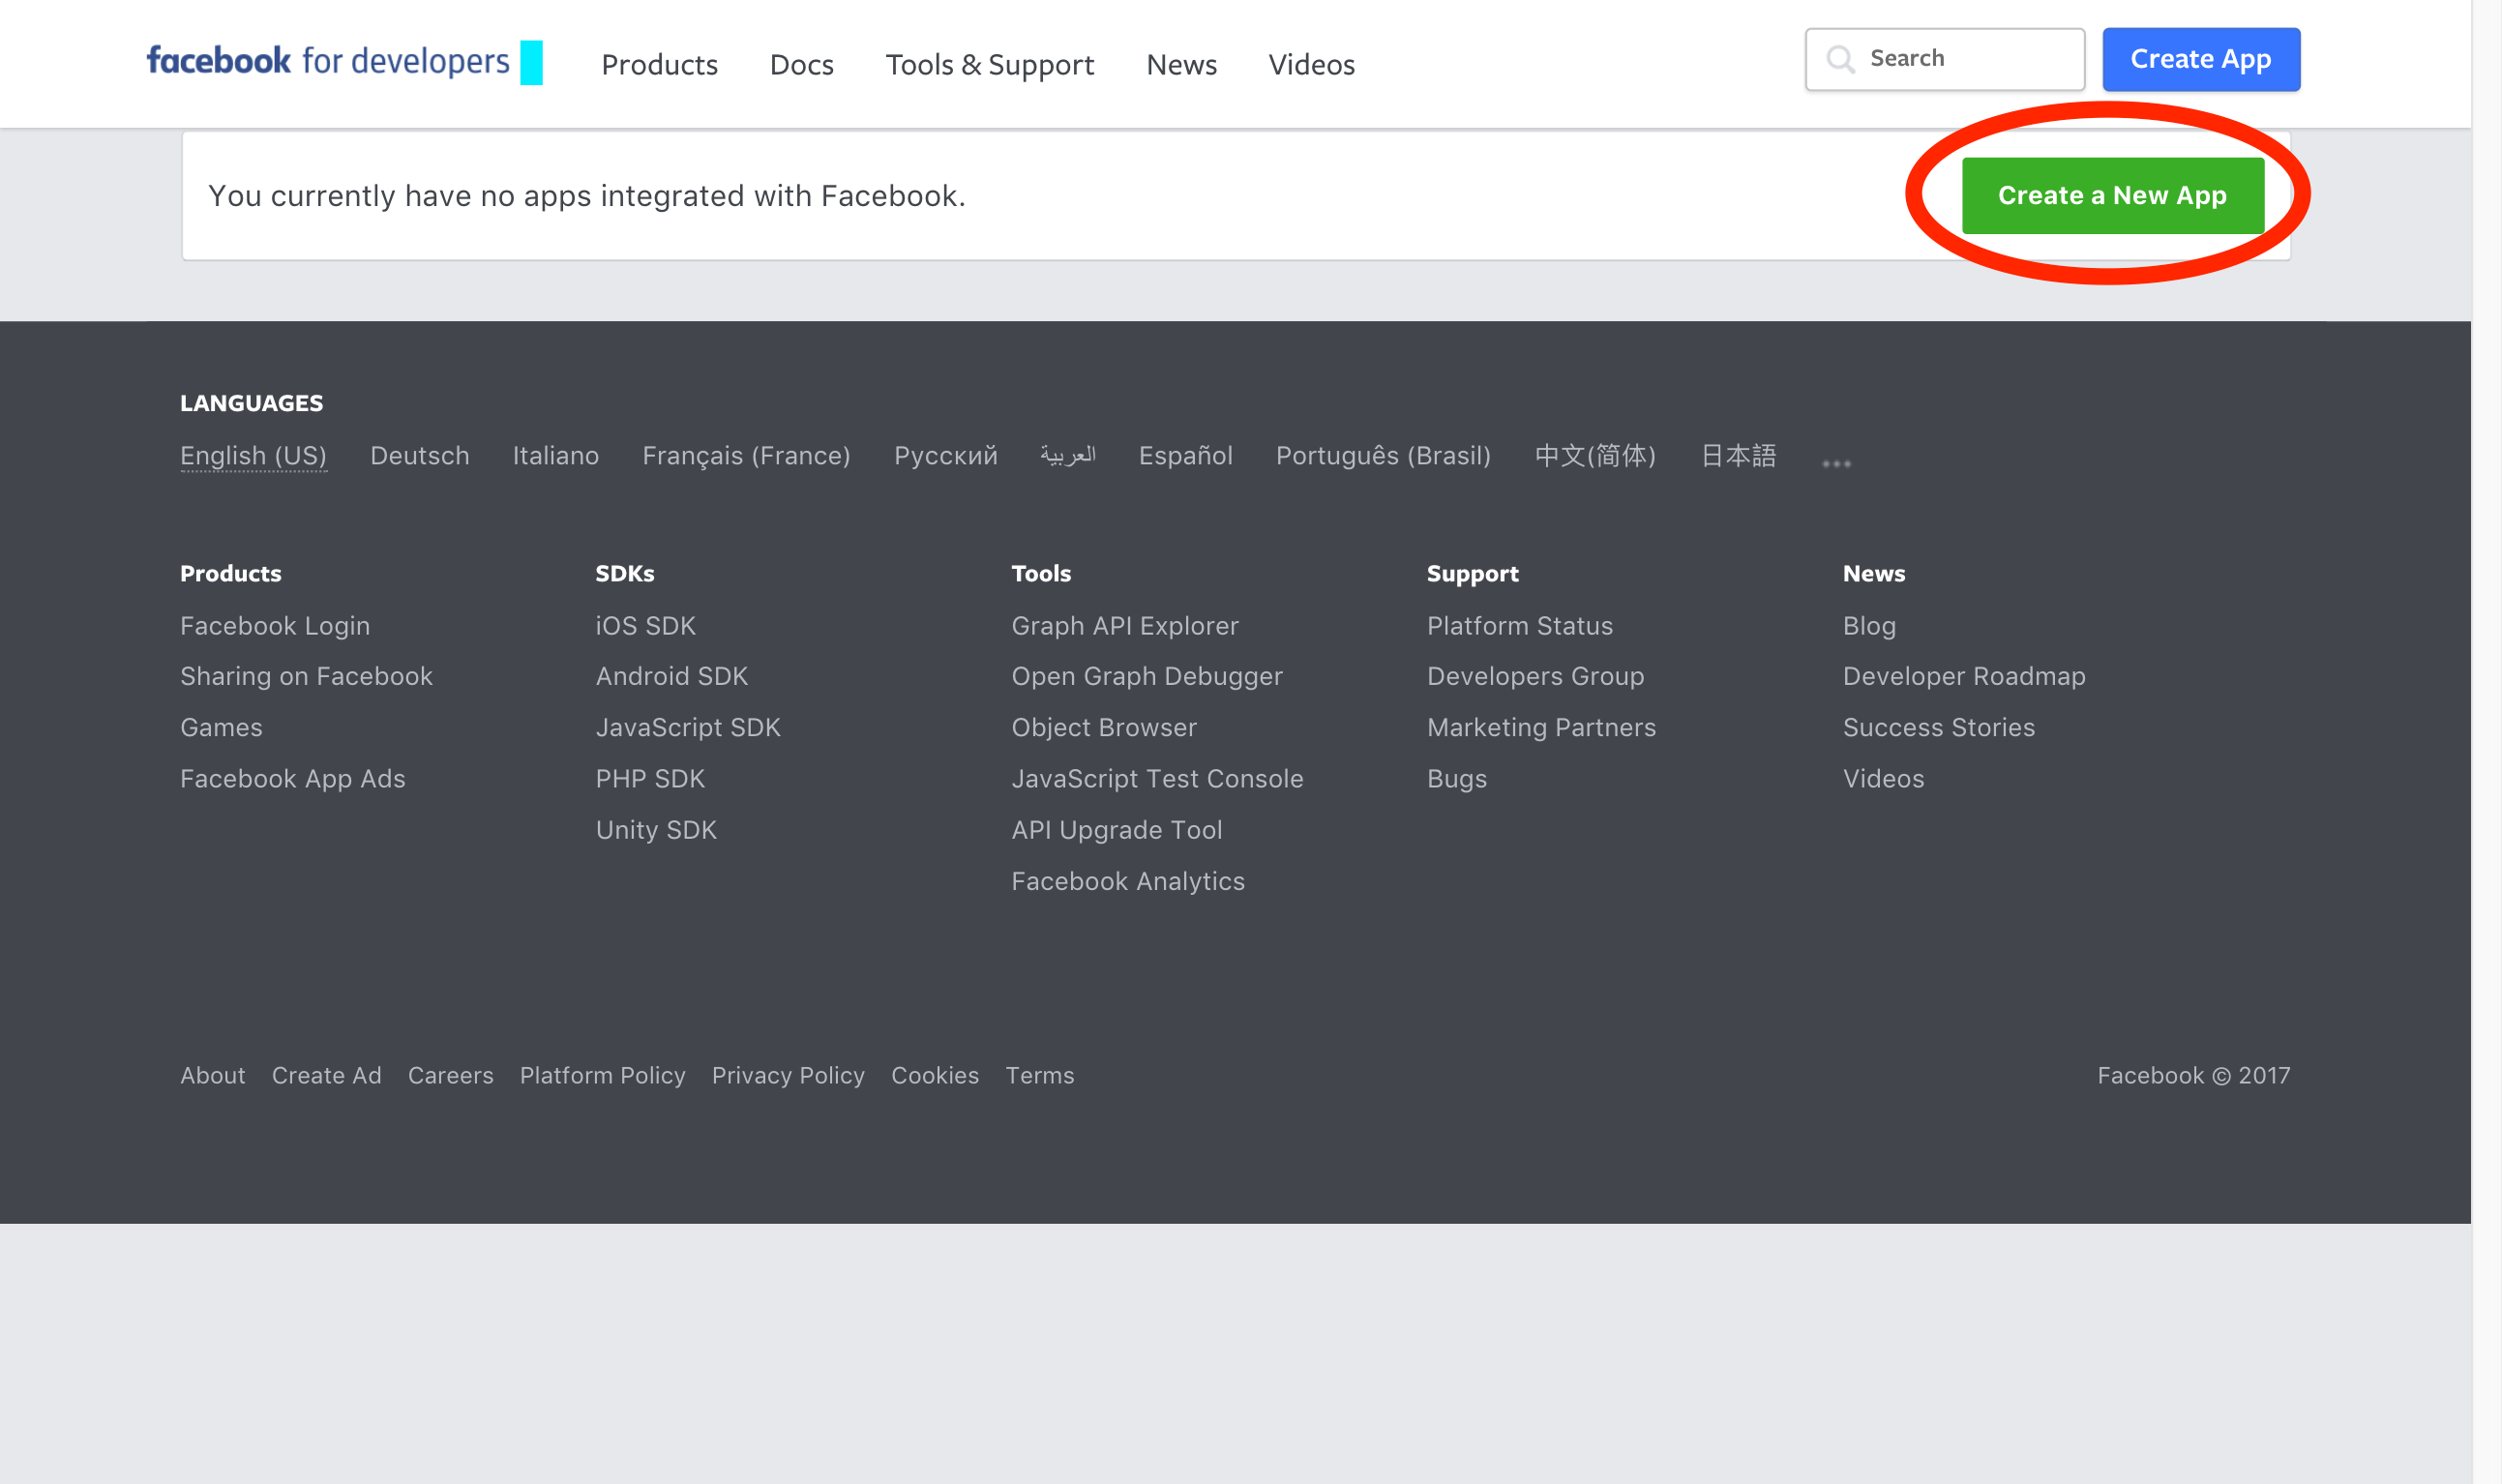2502x1484 pixels.
Task: Select the Arabic language link
Action: coord(1067,456)
